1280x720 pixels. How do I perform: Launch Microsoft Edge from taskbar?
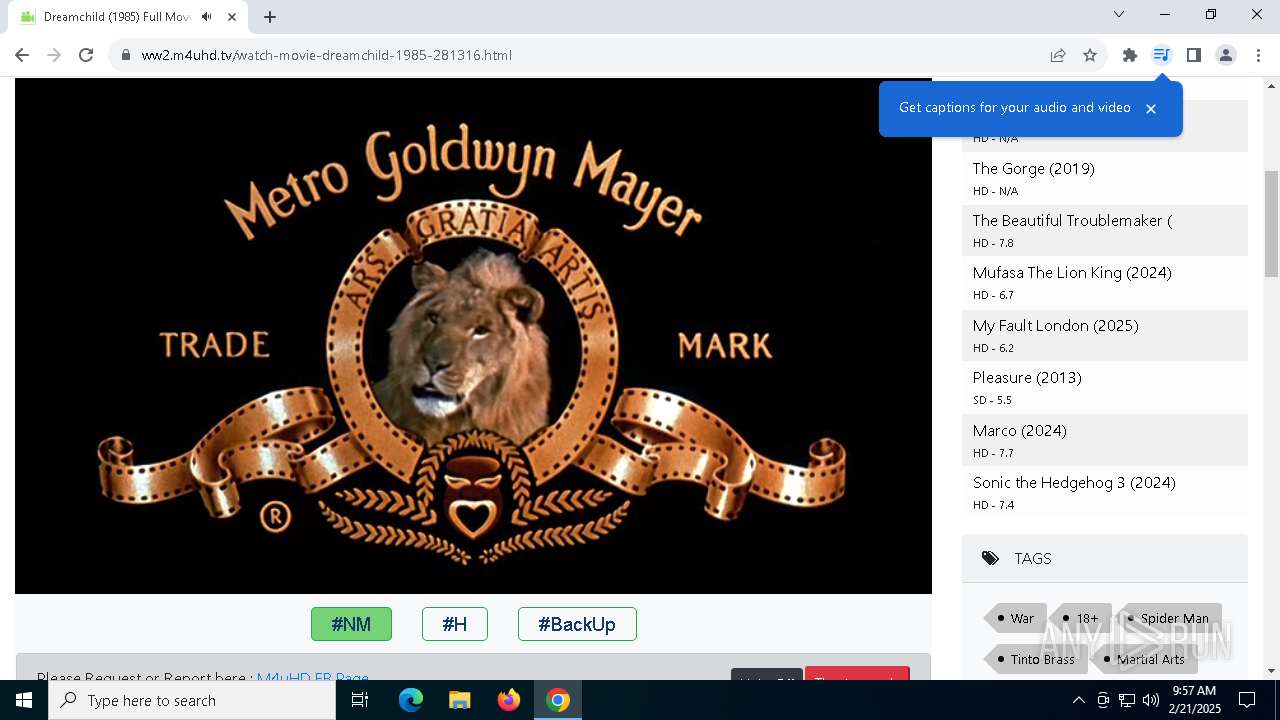pos(411,700)
